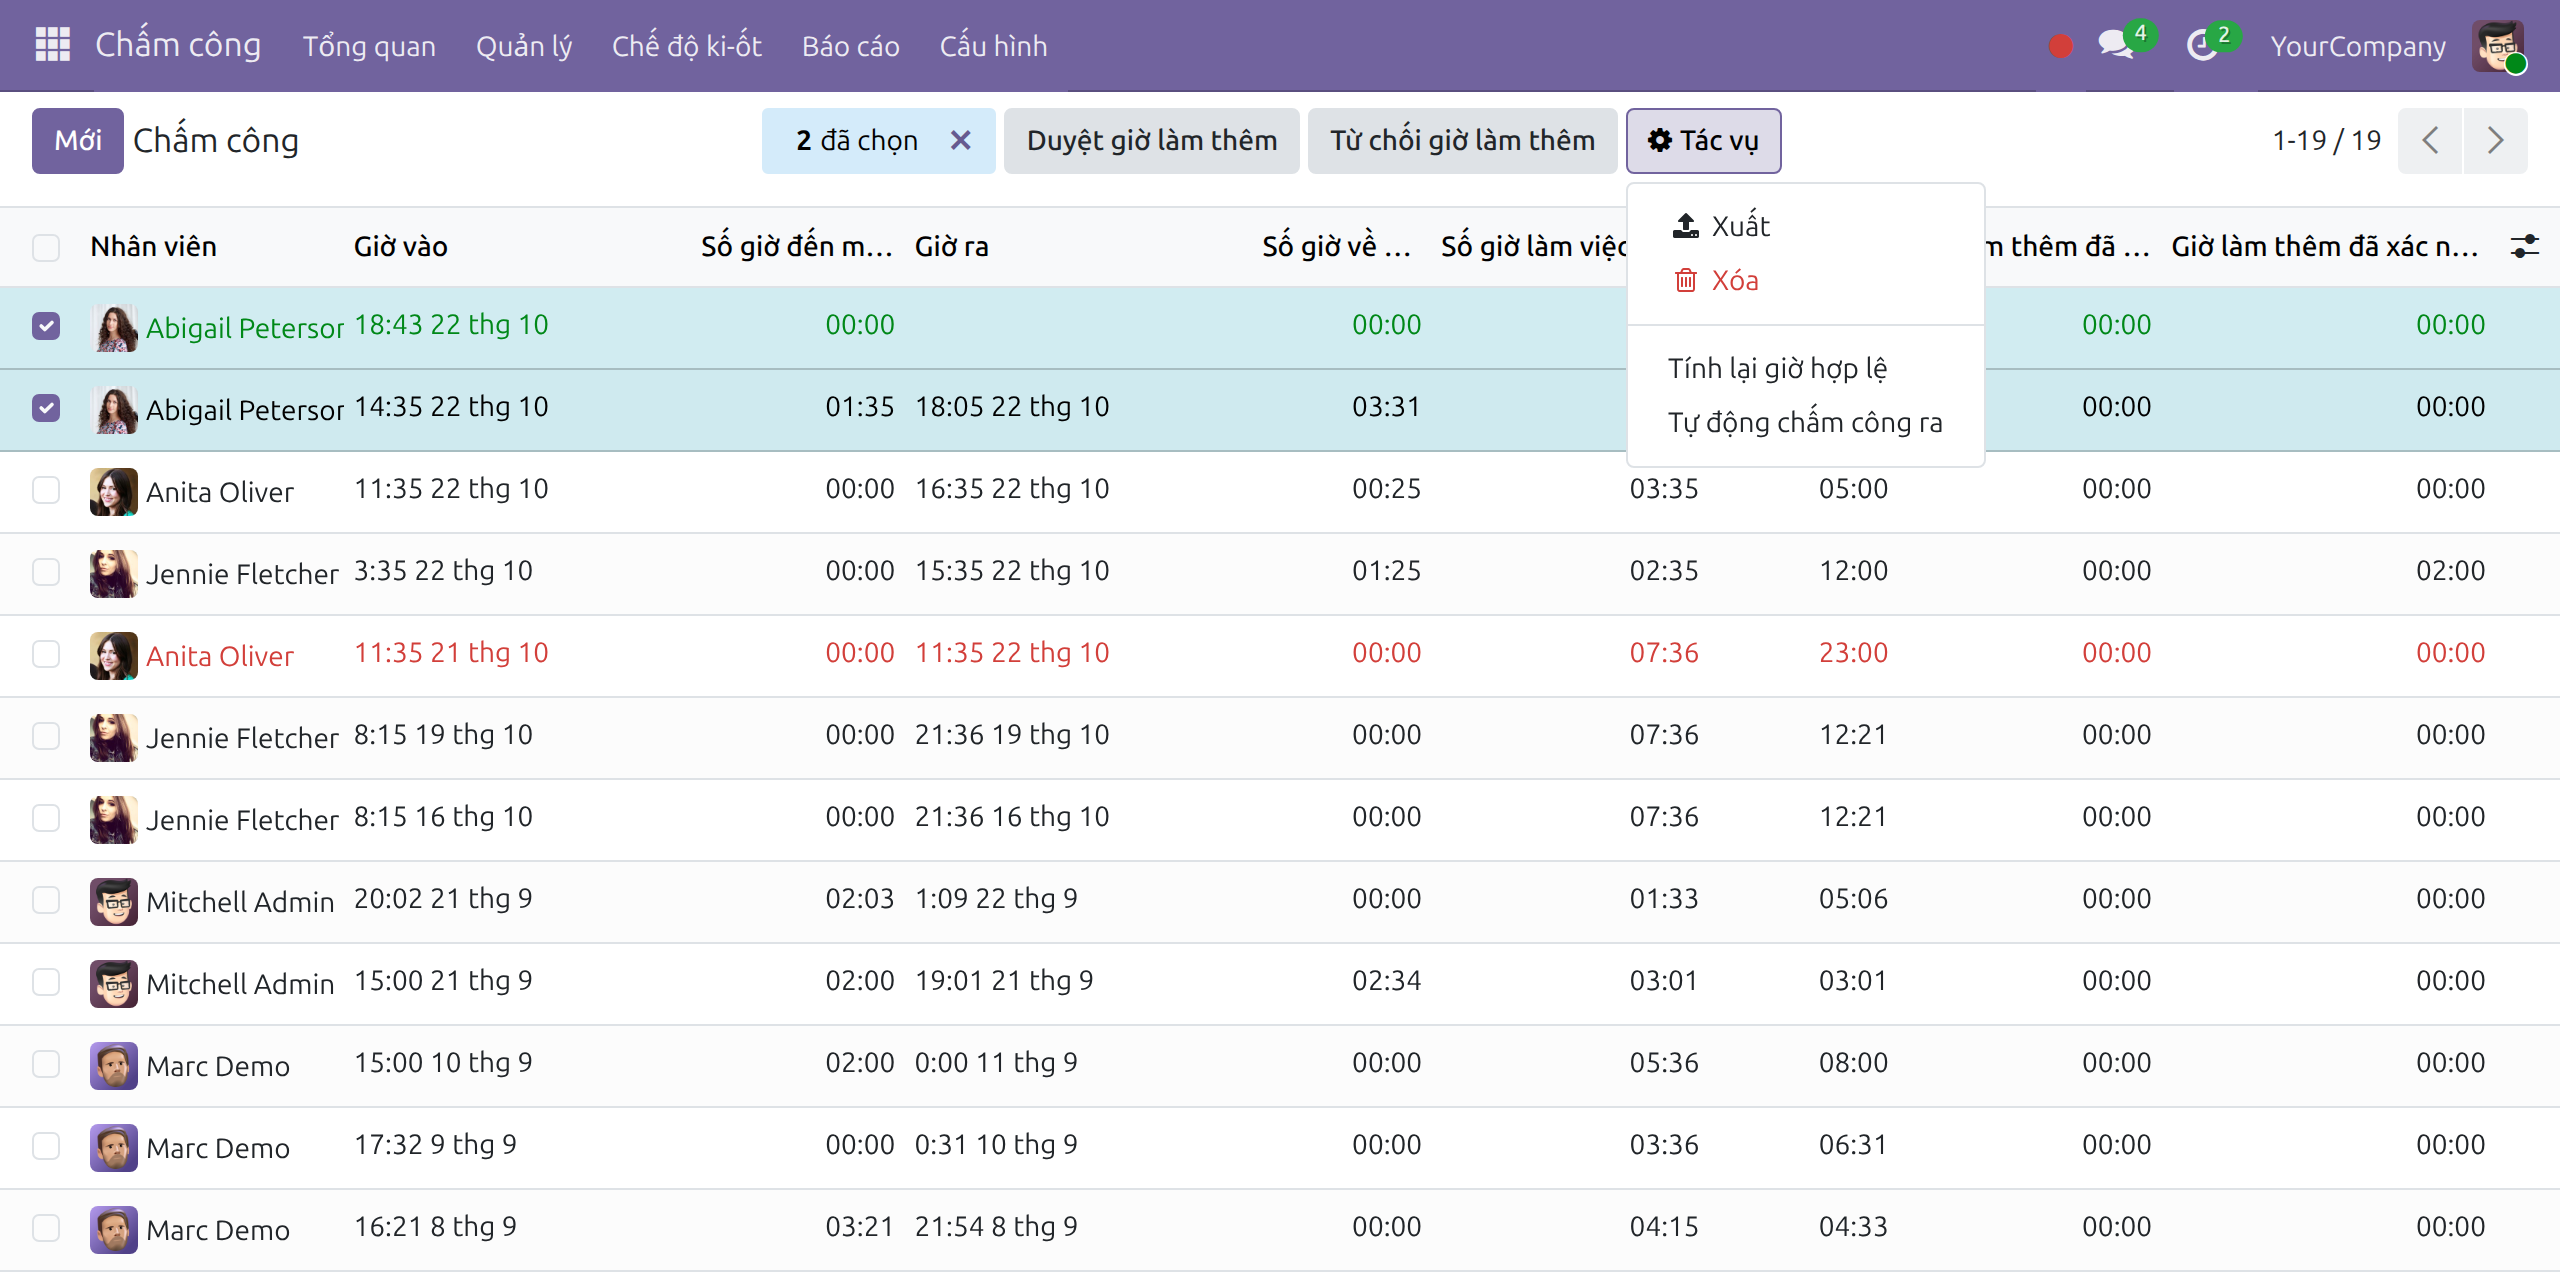Tick the Anita Oliver 16:35 row checkbox
Image resolution: width=2560 pixels, height=1280 pixels.
point(46,490)
